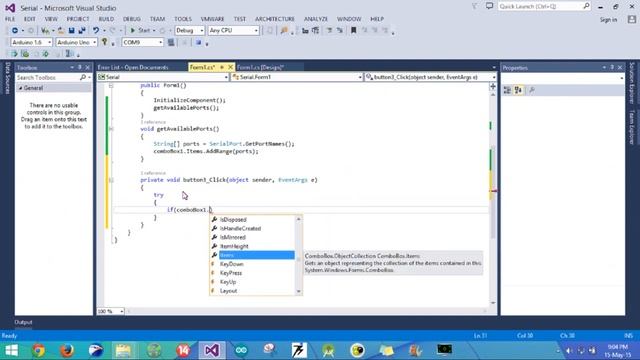Screen dimensions: 640x360
Task: Open the Arduino IDE taskbar icon
Action: click(x=241, y=350)
